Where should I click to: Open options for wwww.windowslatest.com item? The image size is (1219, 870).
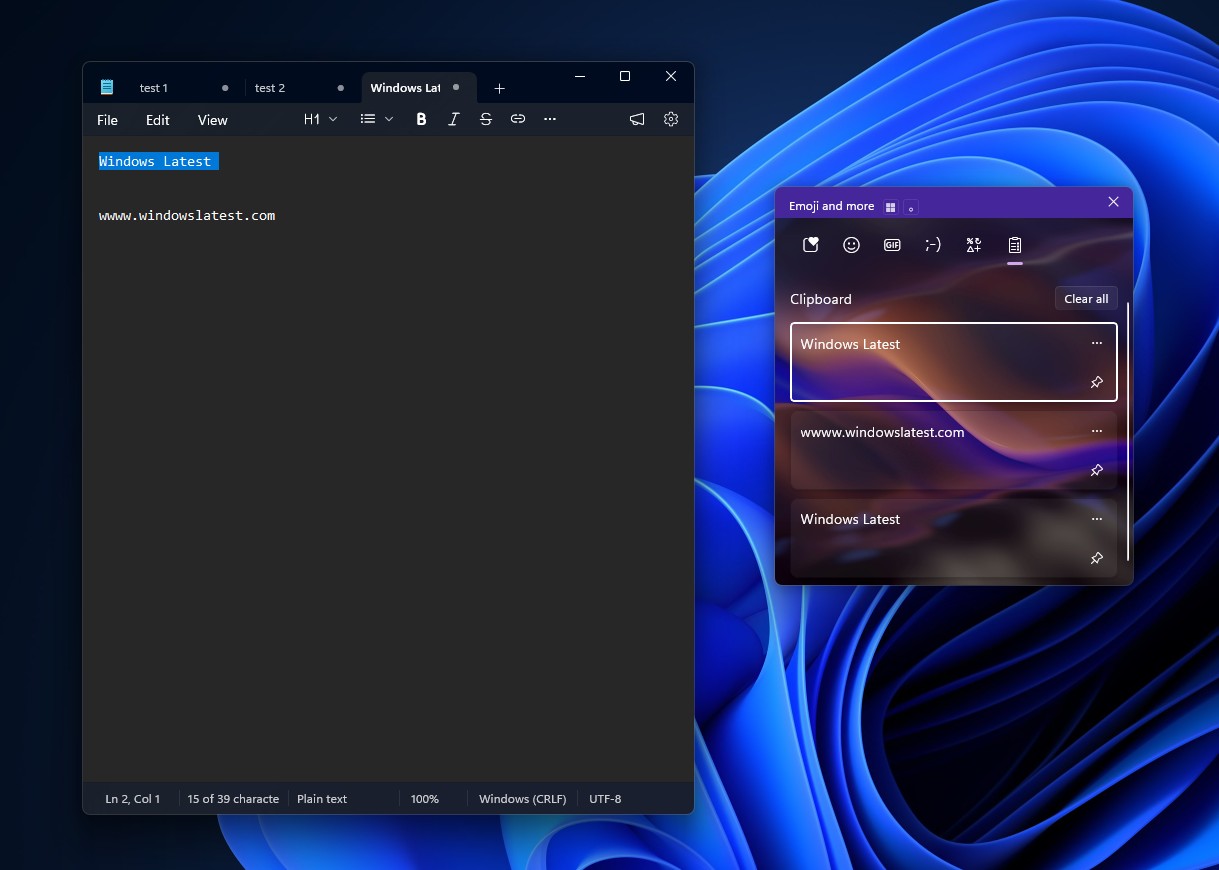[1097, 432]
